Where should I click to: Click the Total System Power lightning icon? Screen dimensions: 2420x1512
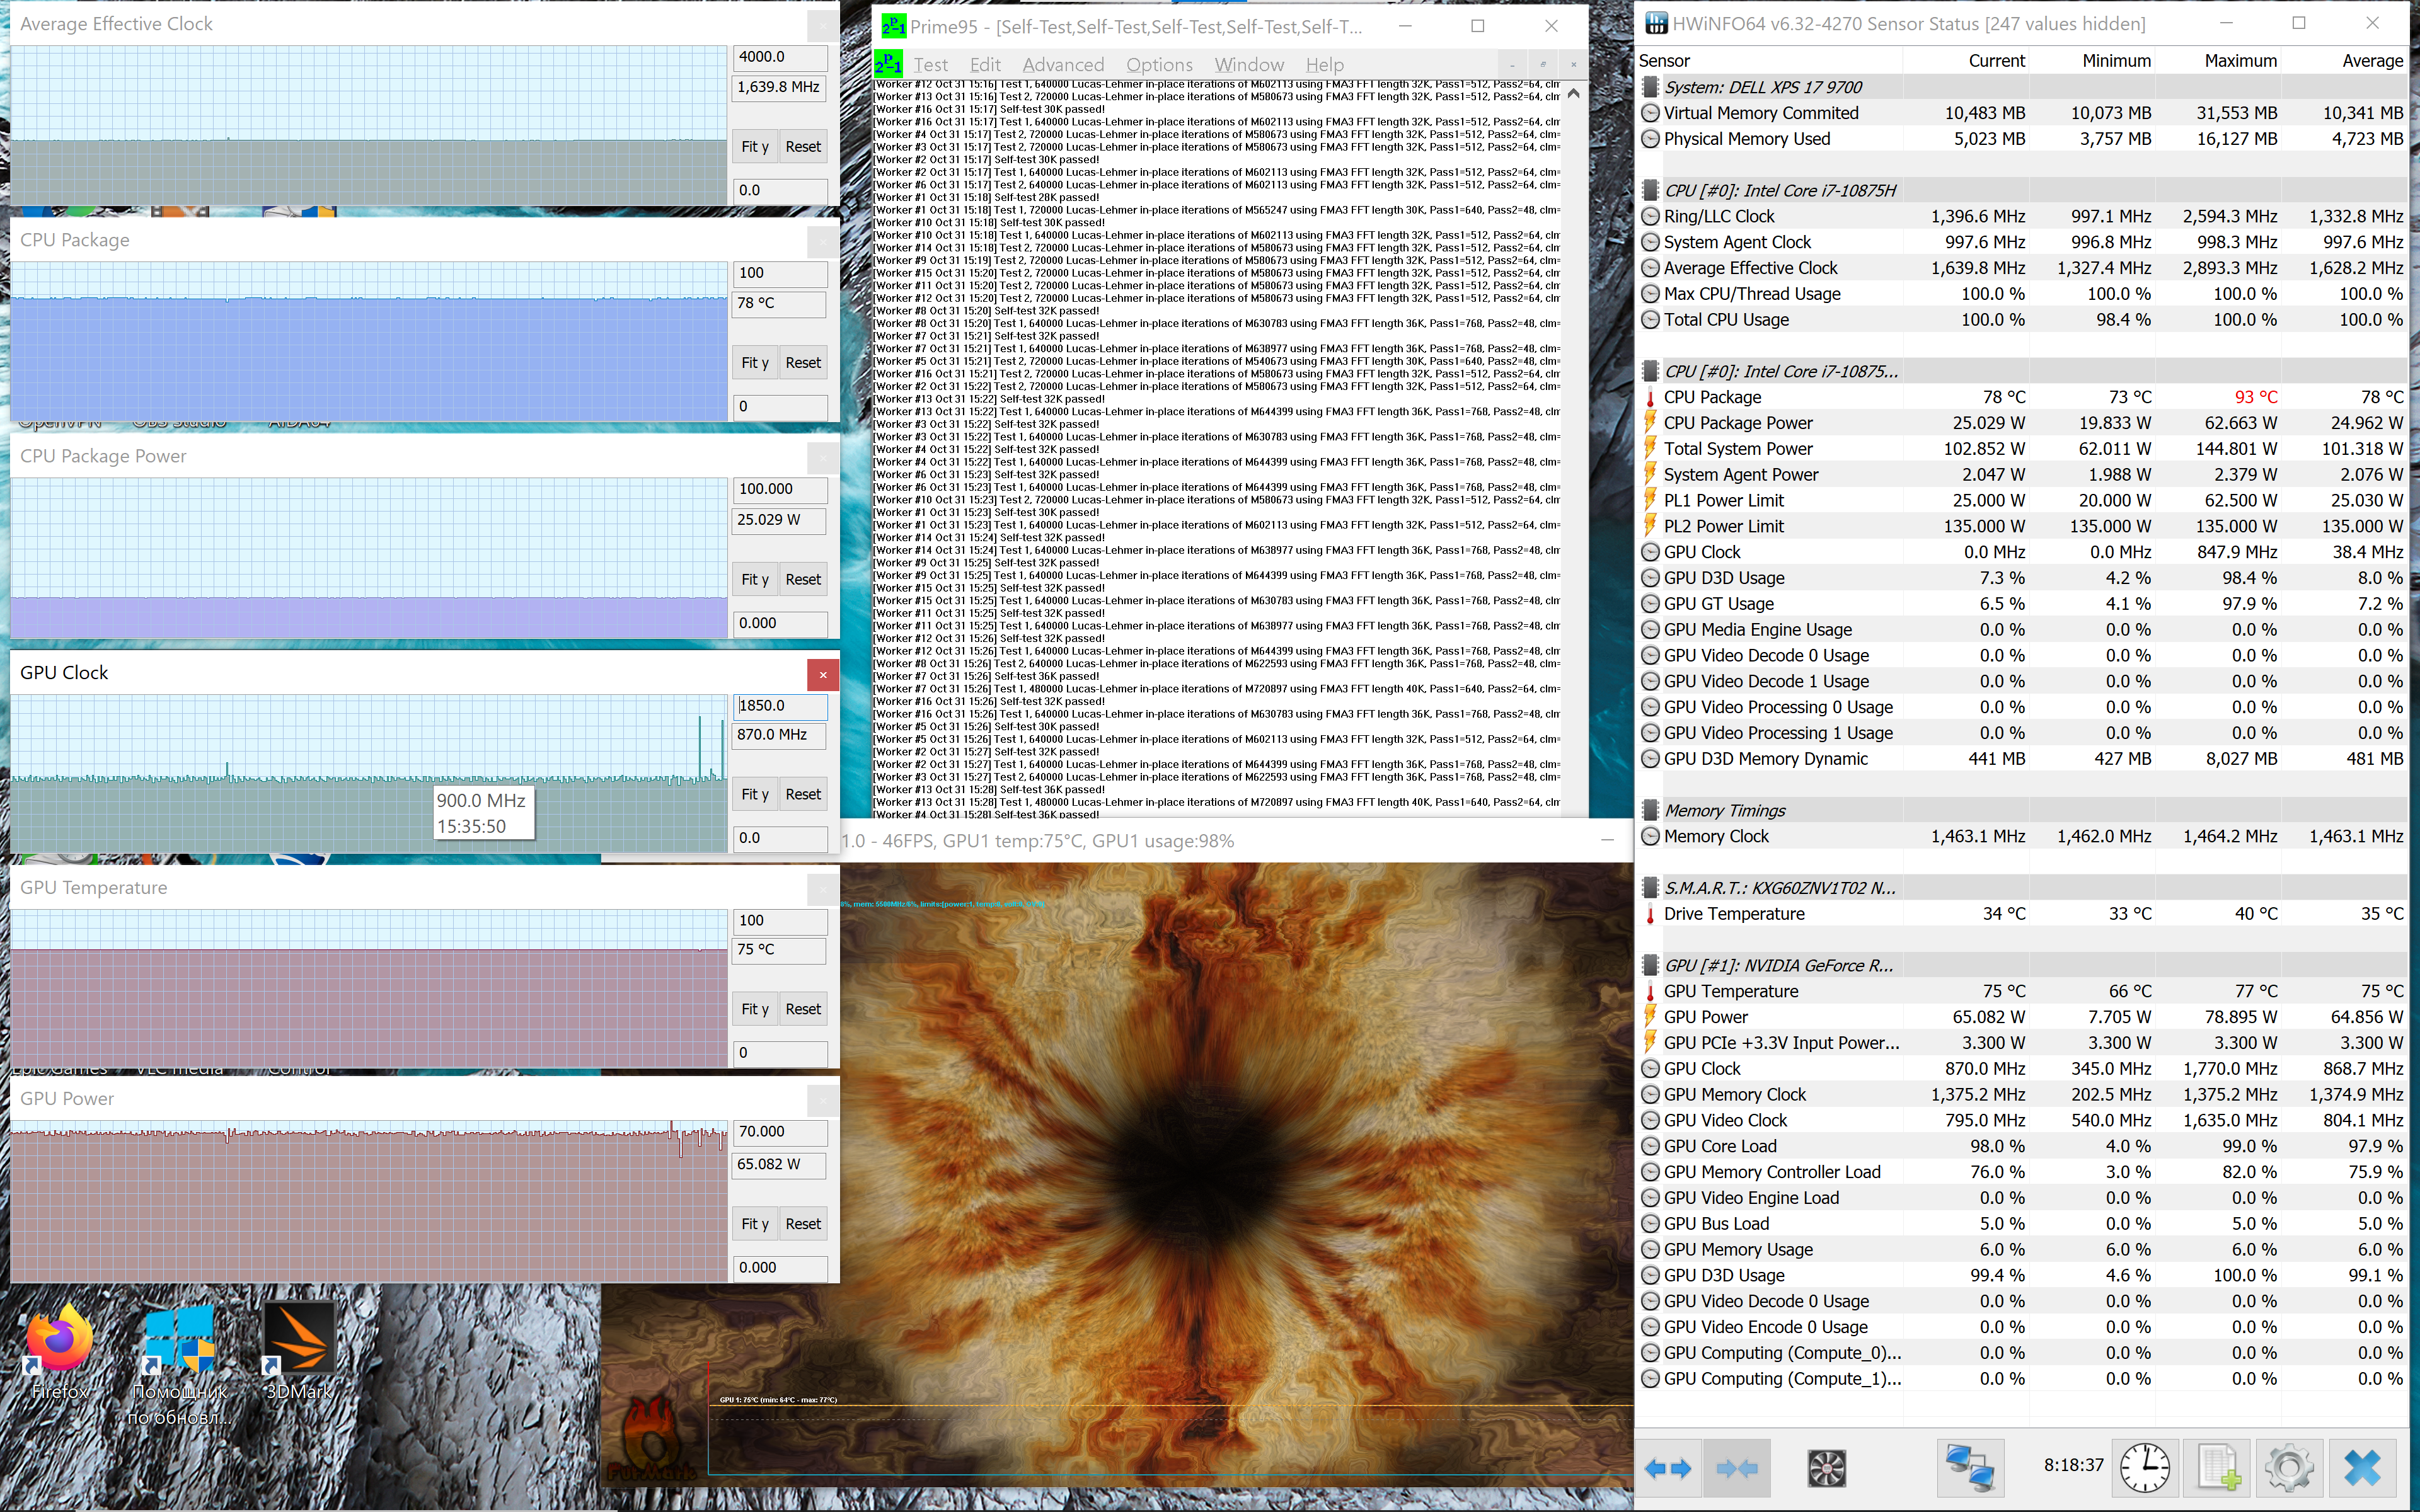pos(1650,449)
